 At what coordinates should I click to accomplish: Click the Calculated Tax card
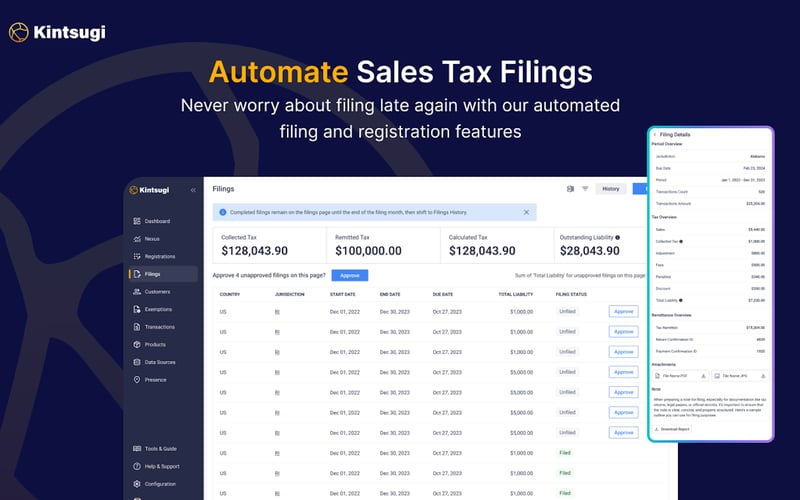point(497,245)
